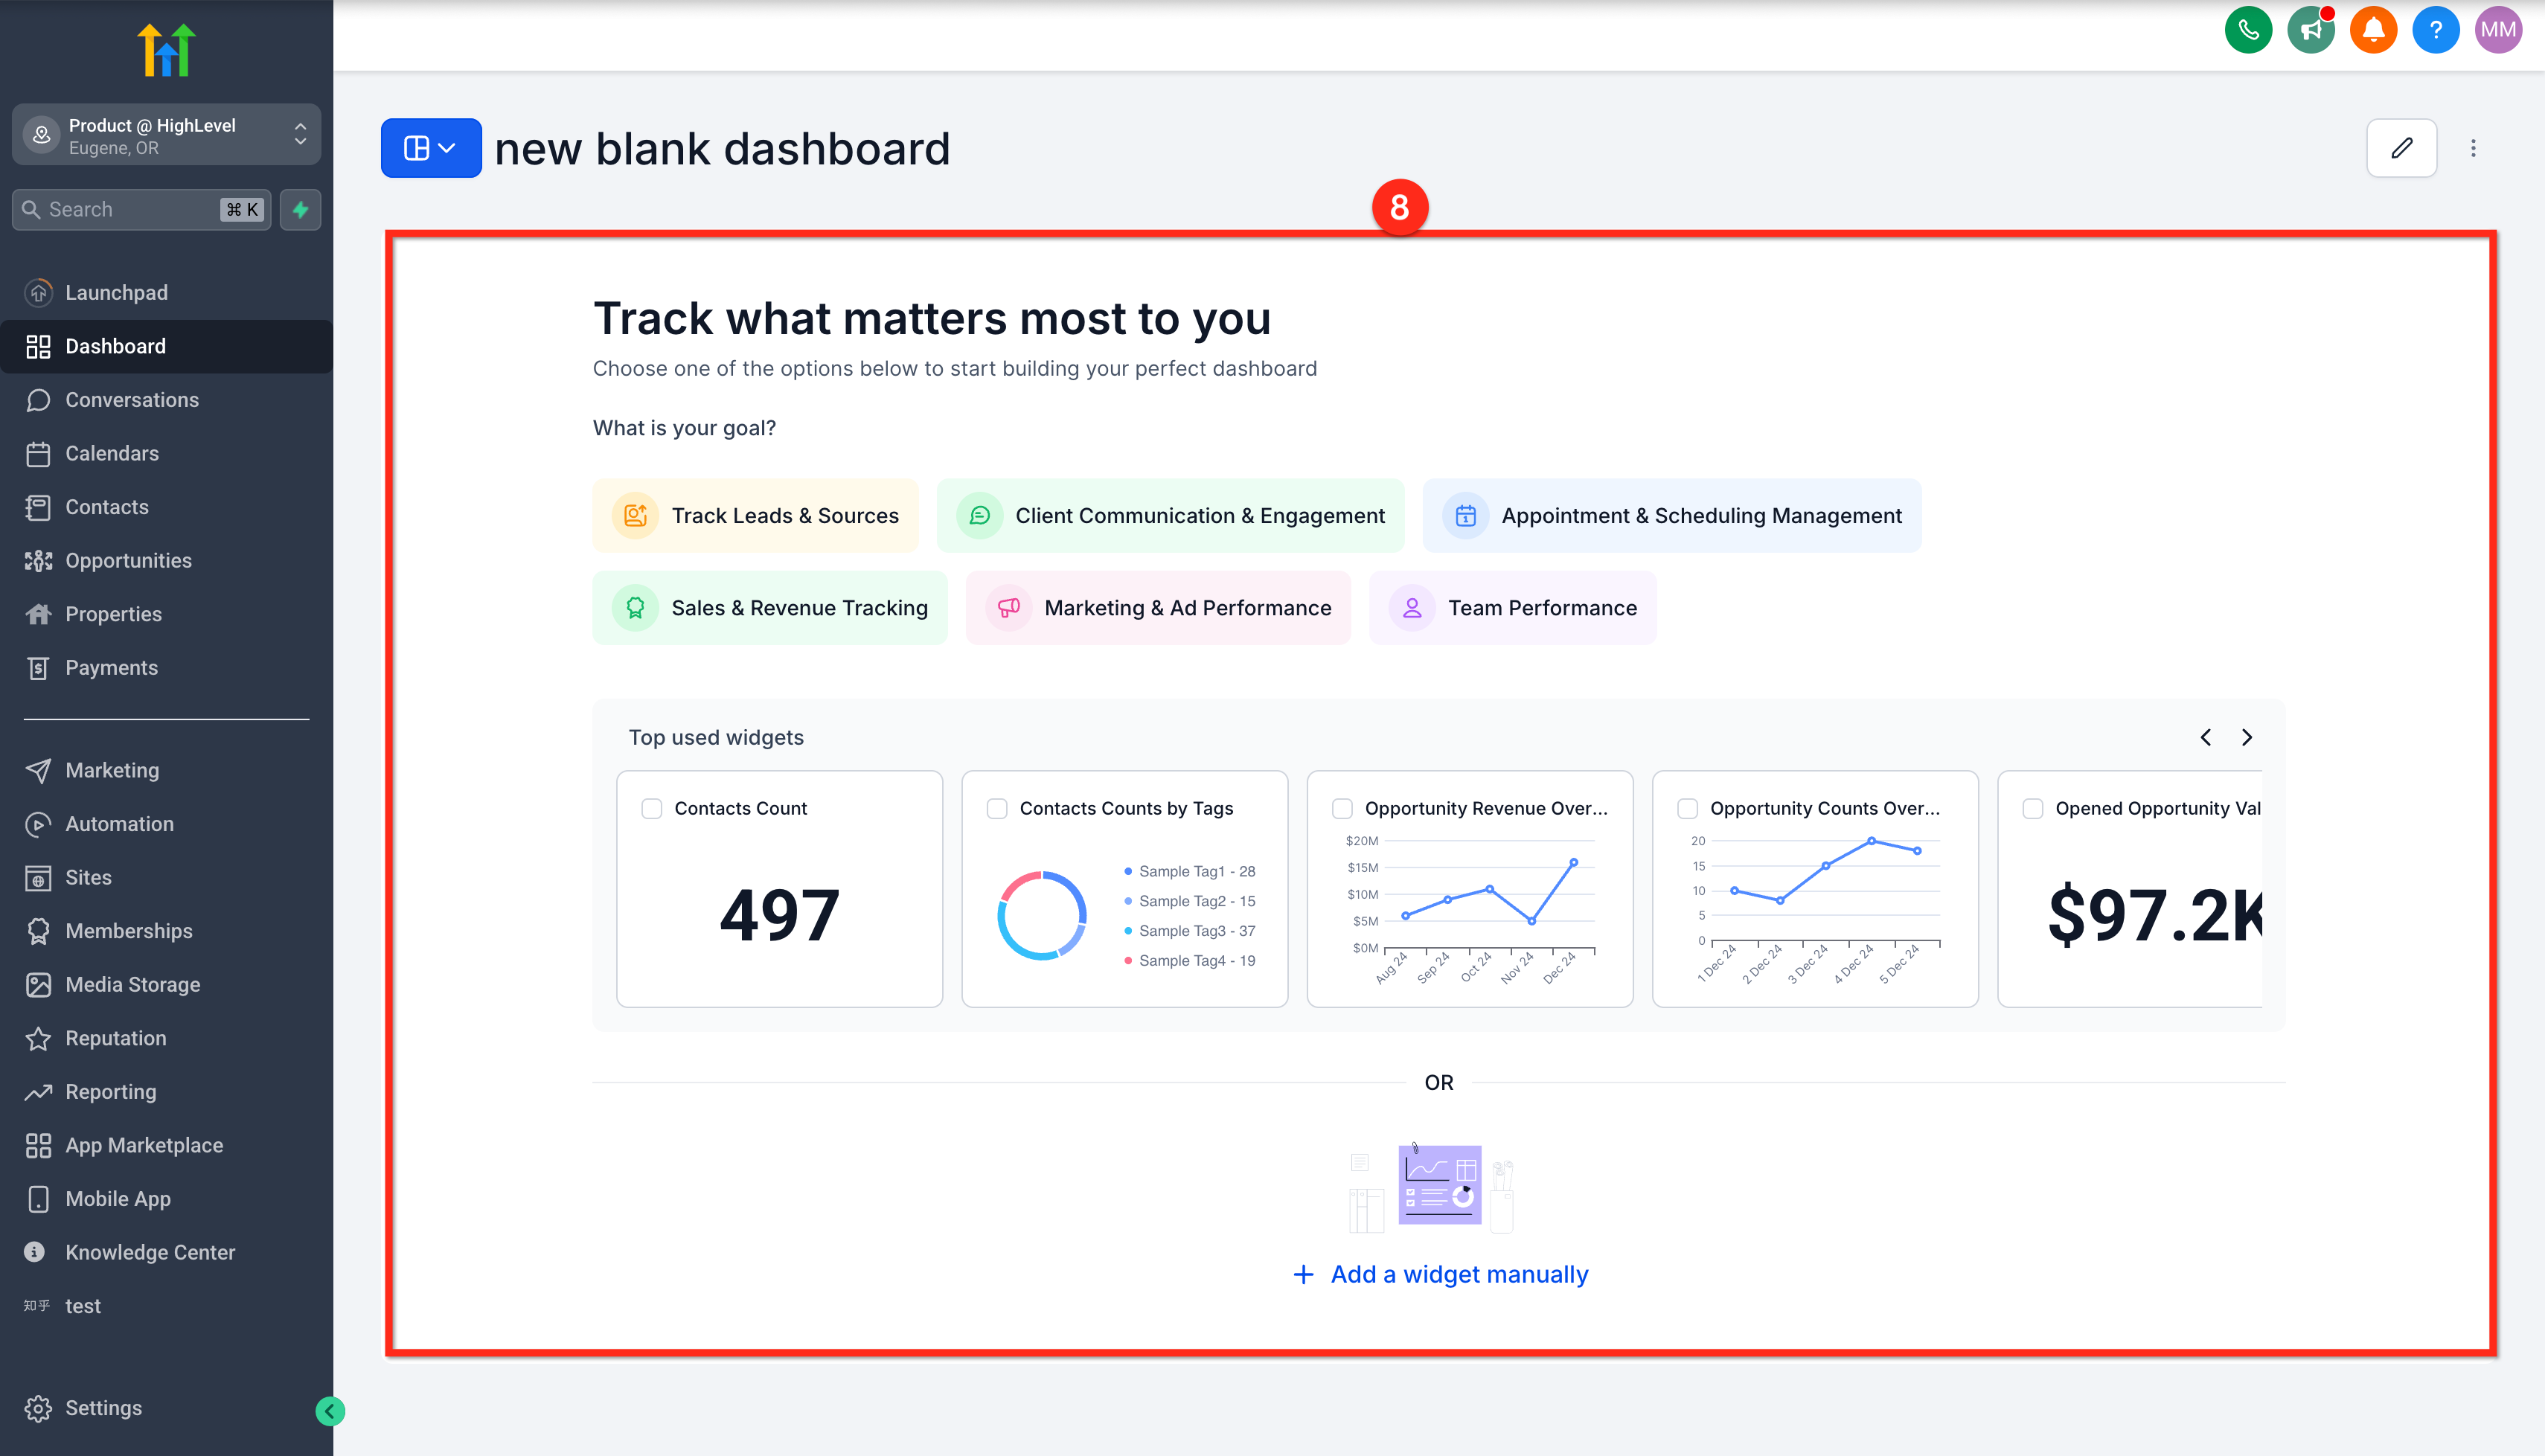Click the pencil edit dashboard icon
Screen dimensions: 2545x1456
click(x=2401, y=148)
